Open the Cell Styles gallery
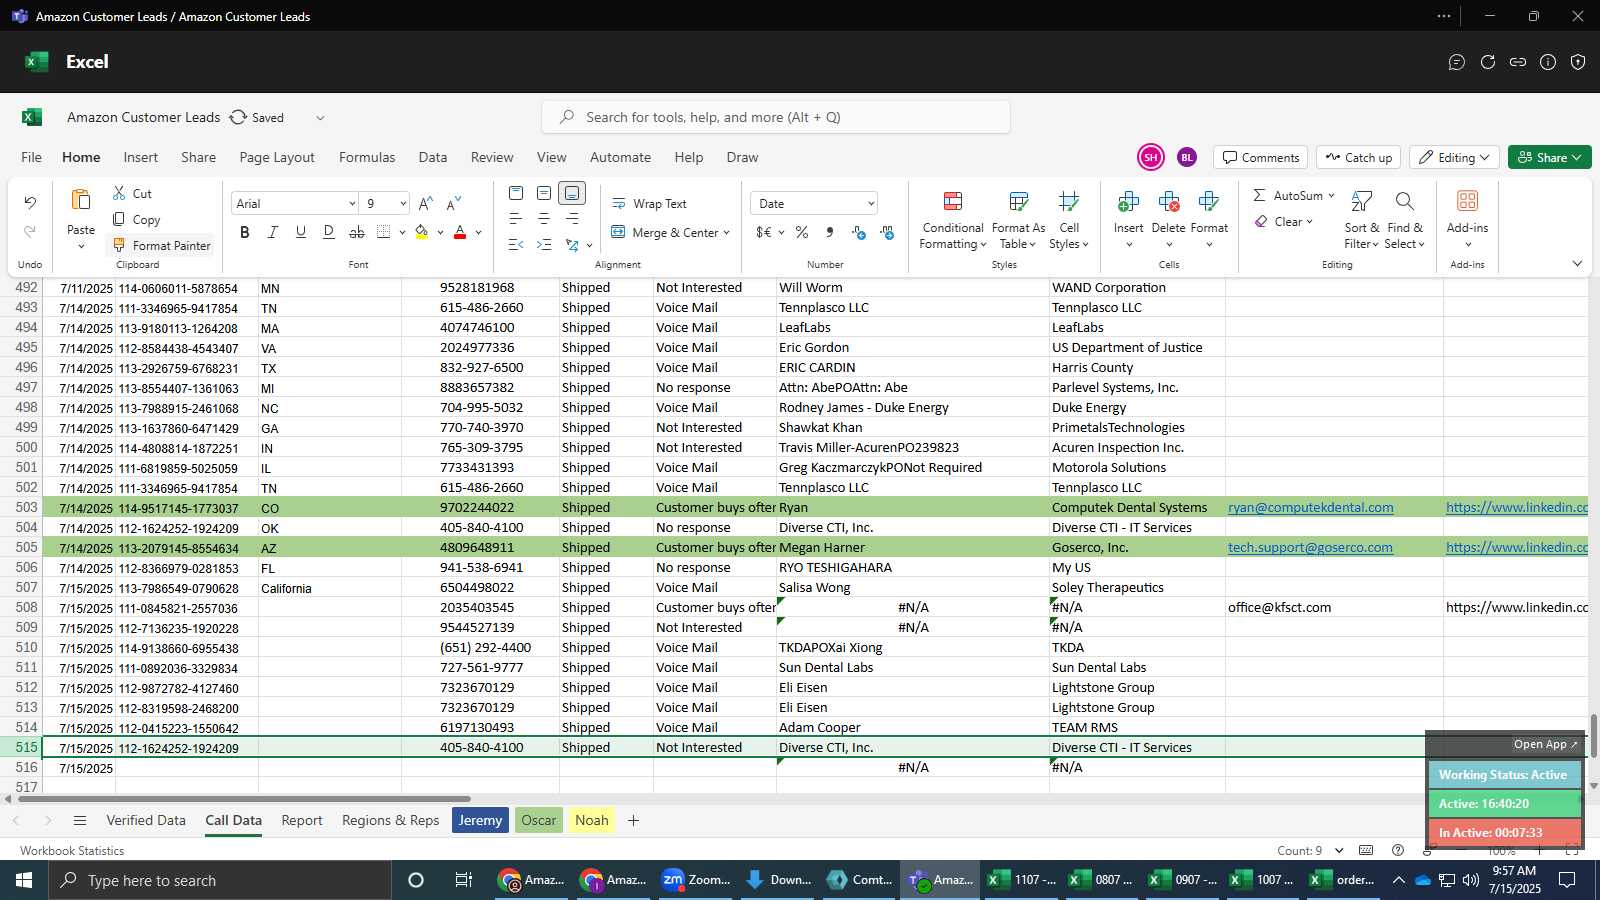The width and height of the screenshot is (1600, 900). pyautogui.click(x=1069, y=220)
